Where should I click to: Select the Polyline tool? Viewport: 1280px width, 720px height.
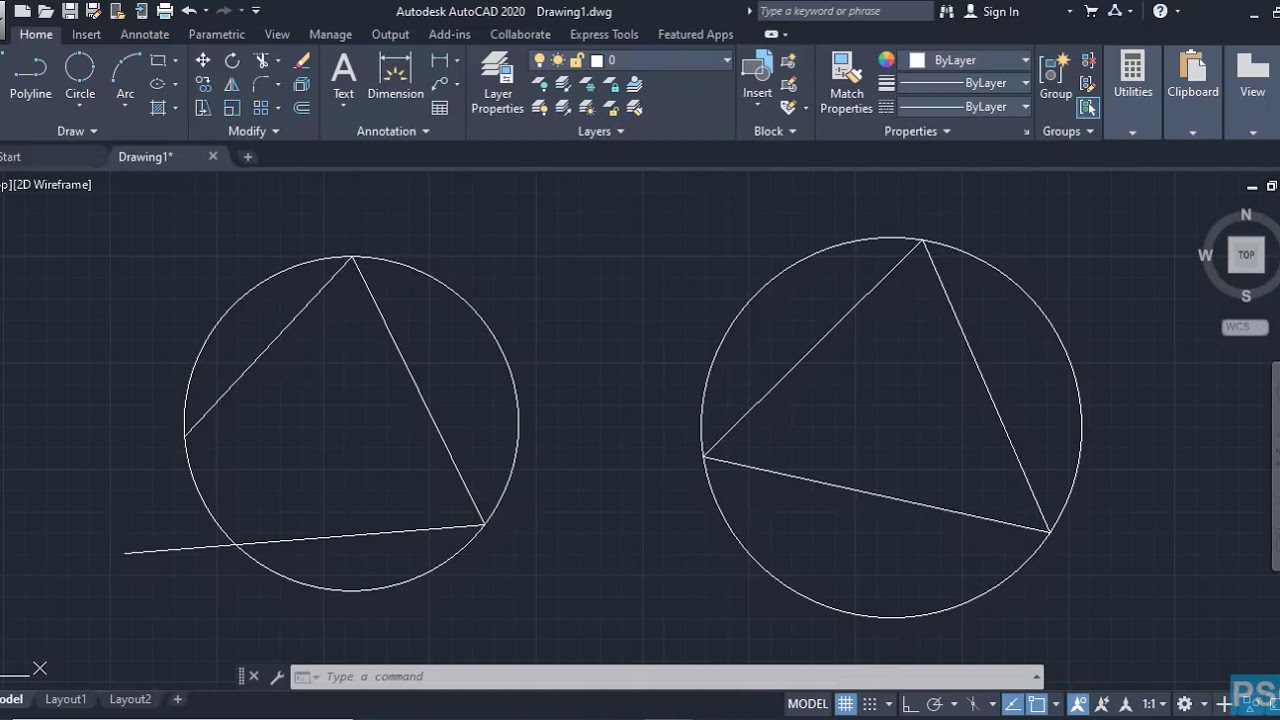[x=30, y=77]
